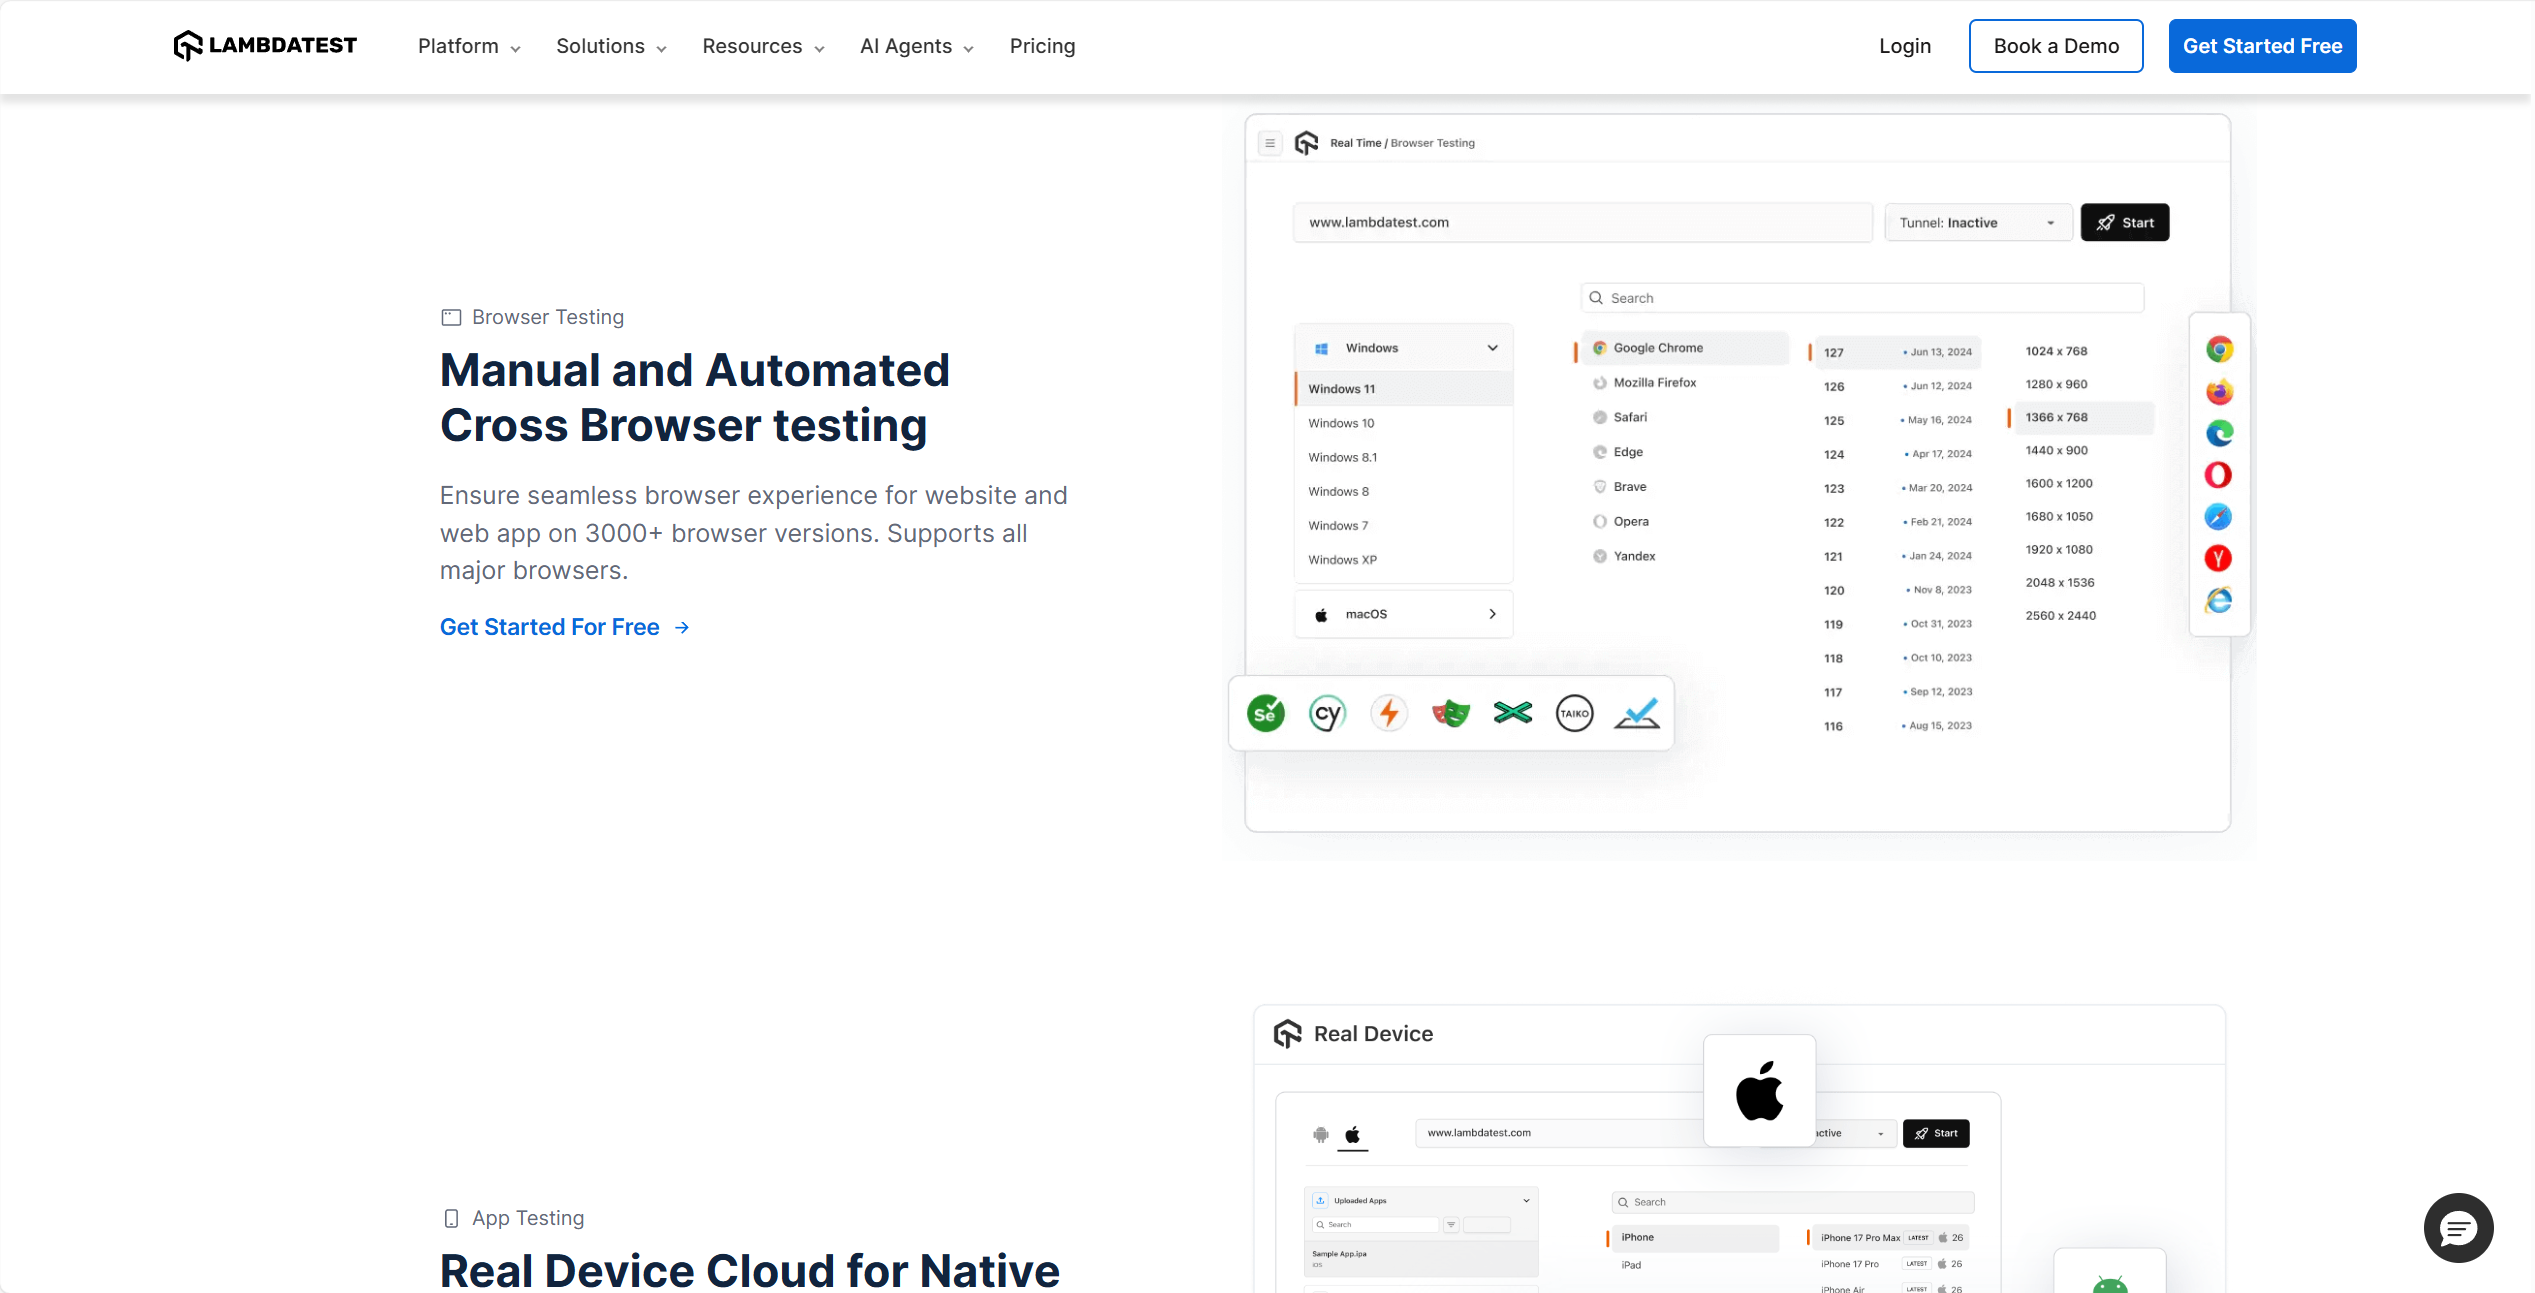Click the Firefox icon in side strip
Screen dimensions: 2535x1293
pos(2219,391)
